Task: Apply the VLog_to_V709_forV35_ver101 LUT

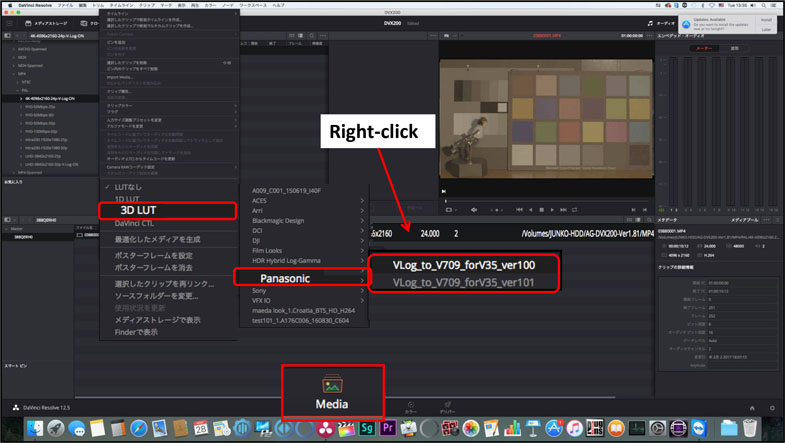Action: click(464, 283)
